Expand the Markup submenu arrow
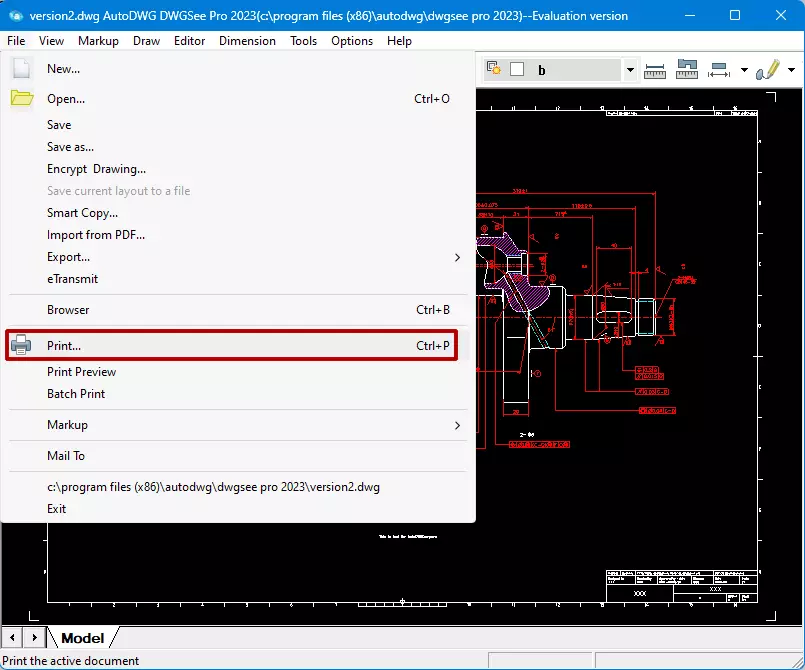 tap(457, 425)
